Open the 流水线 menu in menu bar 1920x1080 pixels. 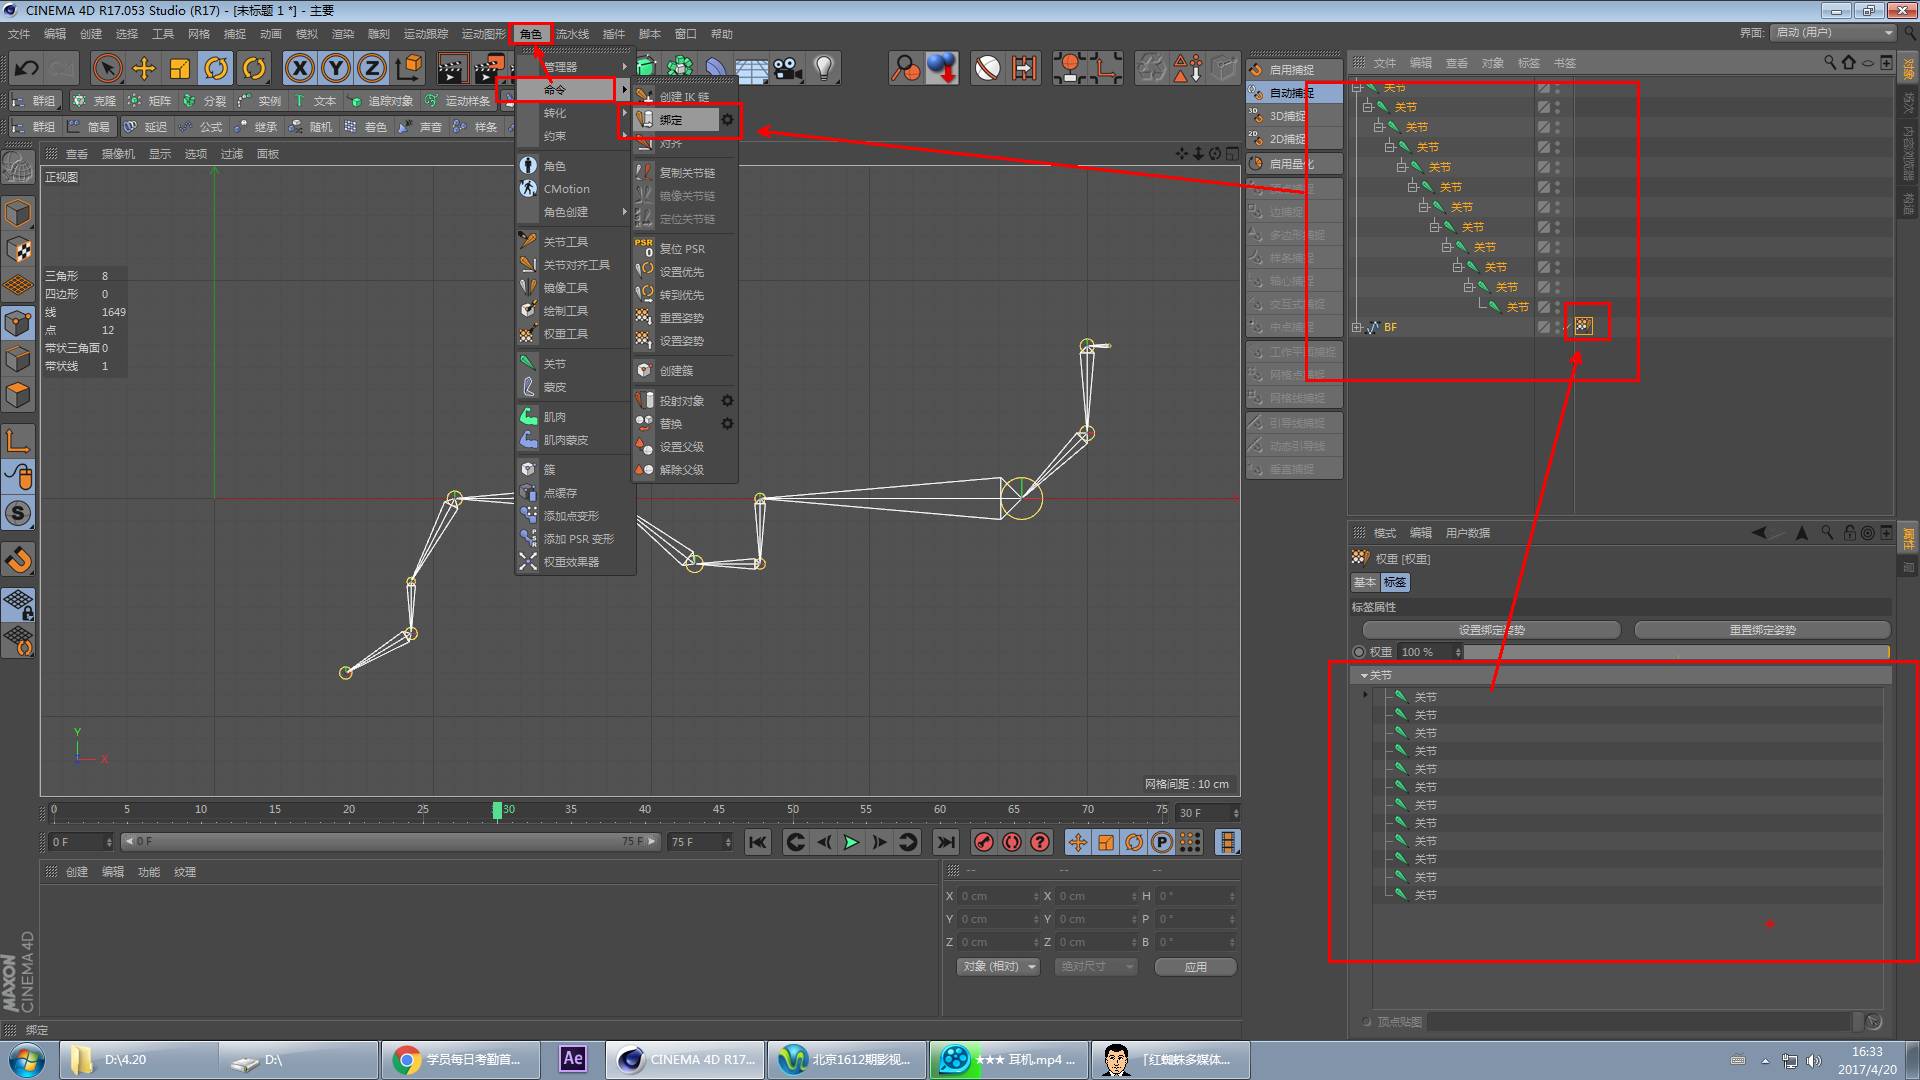[572, 34]
